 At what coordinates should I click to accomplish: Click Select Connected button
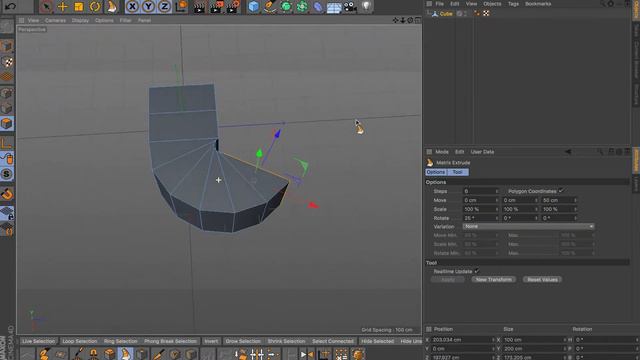point(333,341)
